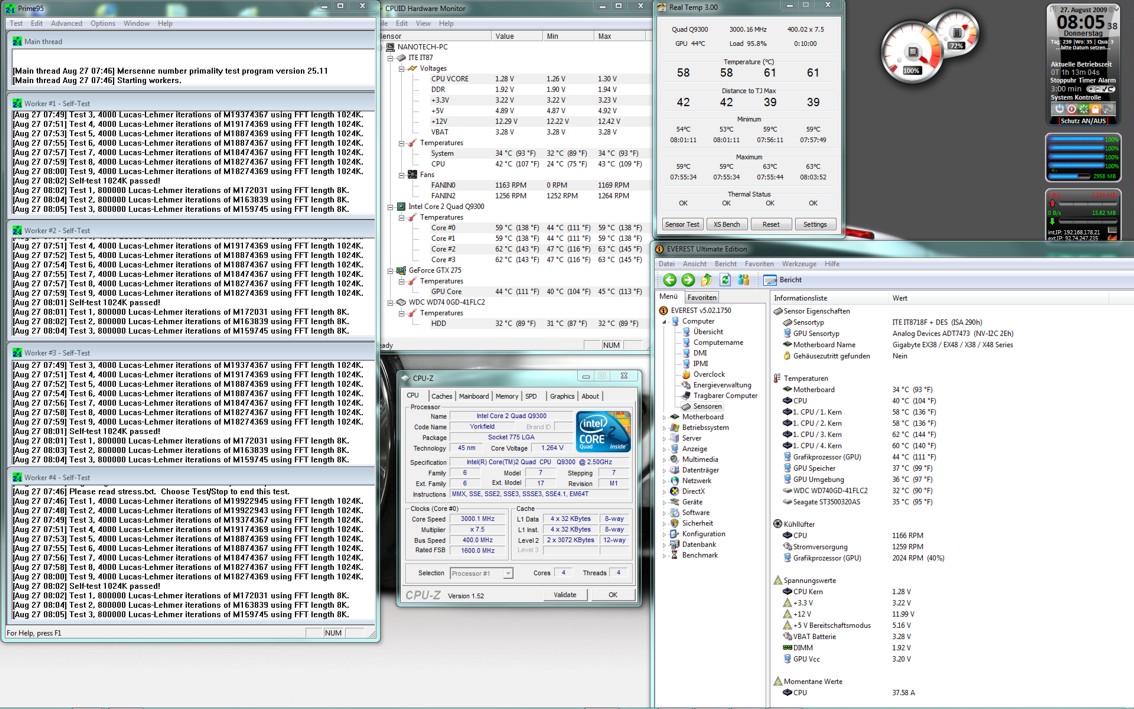The height and width of the screenshot is (709, 1134).
Task: Open Settings in Real Temp
Action: click(x=815, y=224)
